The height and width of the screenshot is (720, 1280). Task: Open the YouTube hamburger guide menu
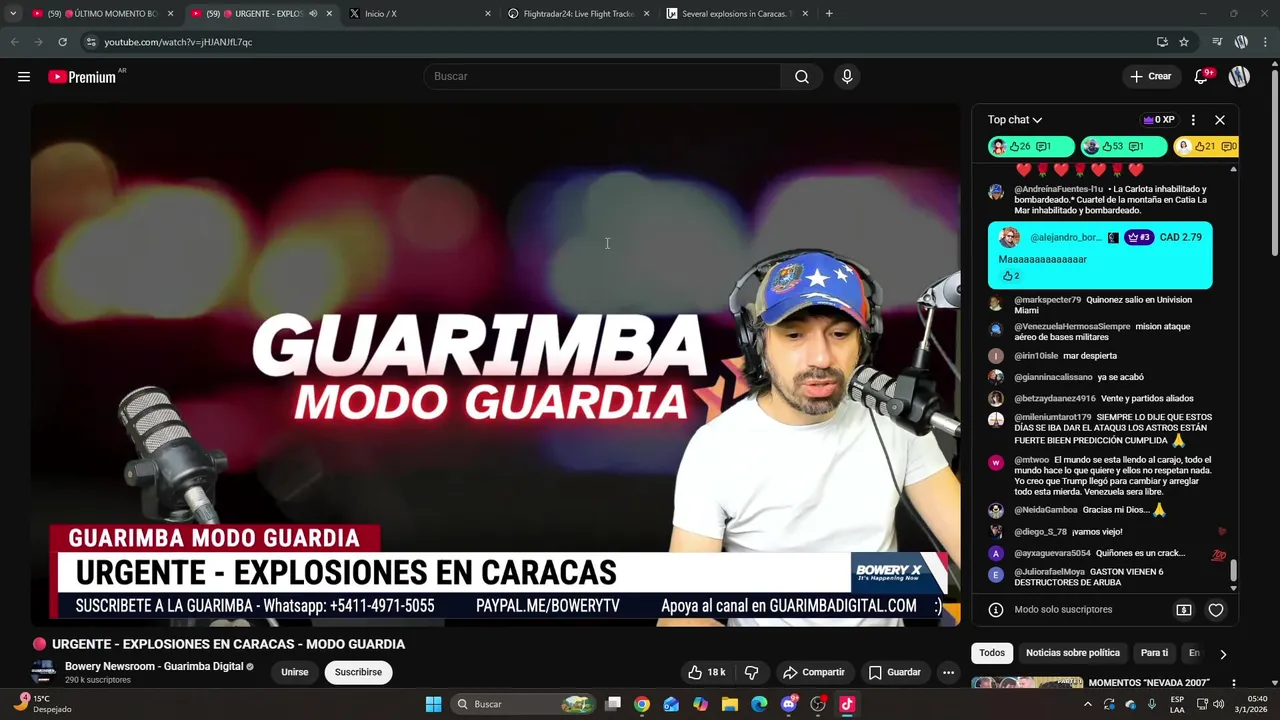(24, 76)
